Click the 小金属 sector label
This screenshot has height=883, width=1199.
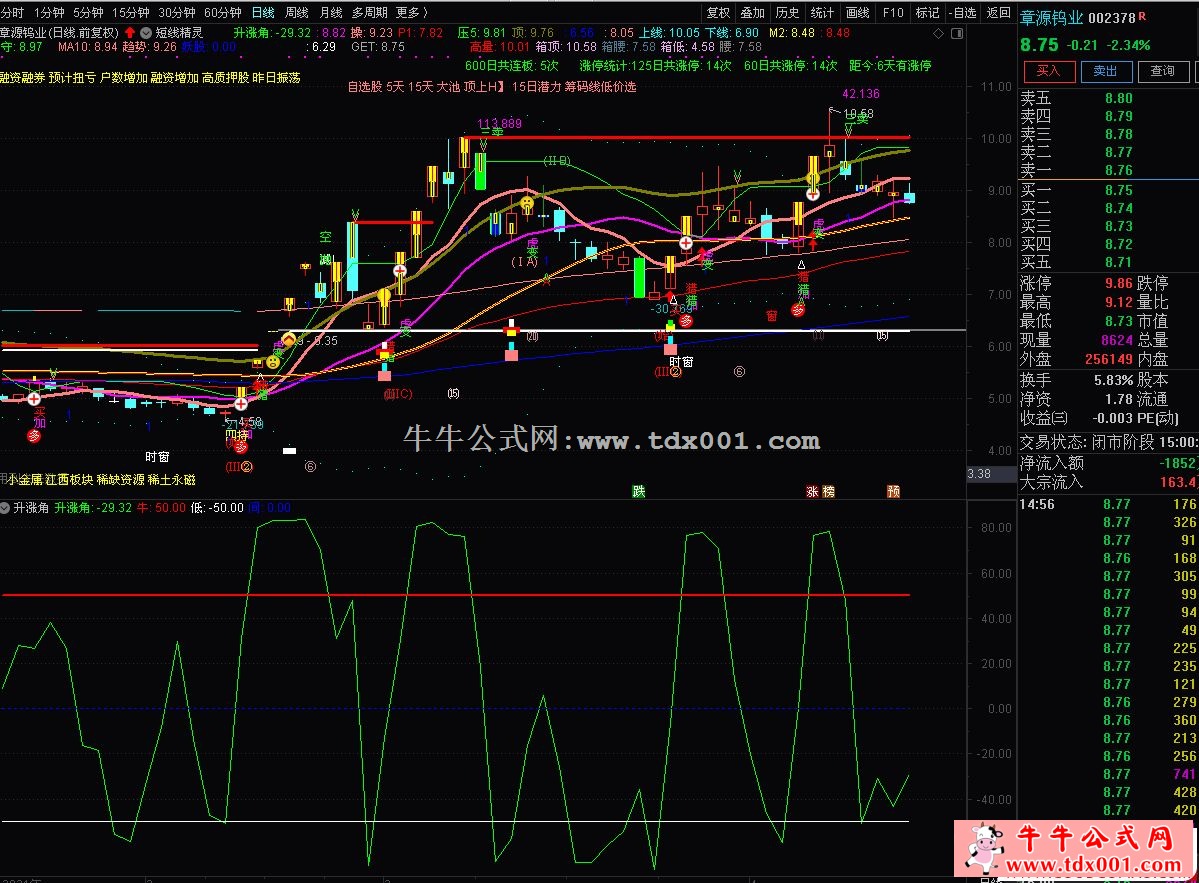tap(25, 479)
